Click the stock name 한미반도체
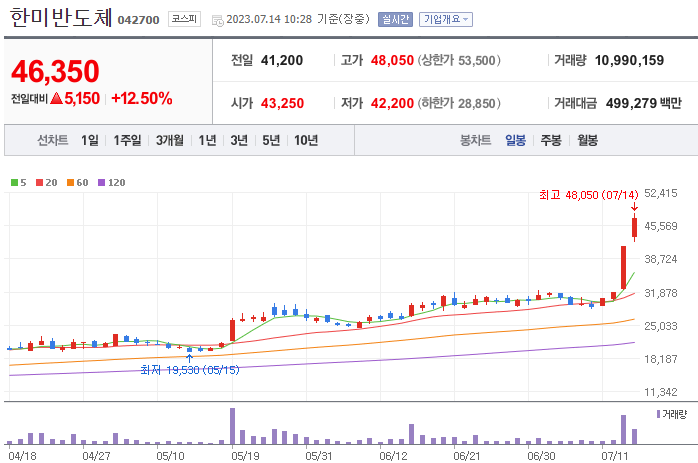The height and width of the screenshot is (463, 698). tap(61, 18)
